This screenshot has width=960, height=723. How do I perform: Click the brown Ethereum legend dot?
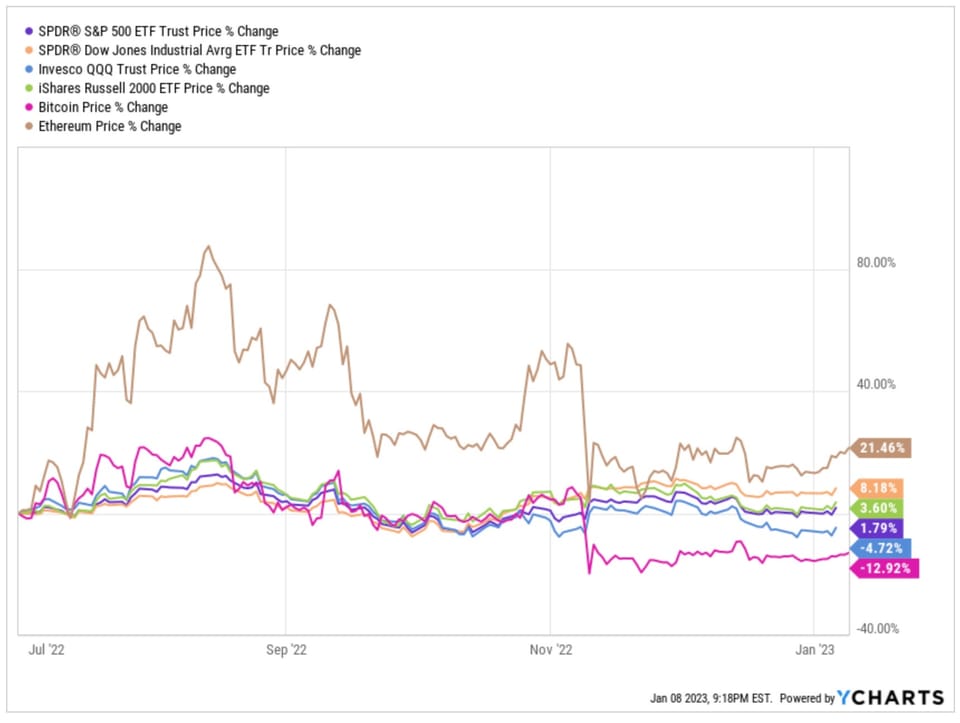point(28,127)
